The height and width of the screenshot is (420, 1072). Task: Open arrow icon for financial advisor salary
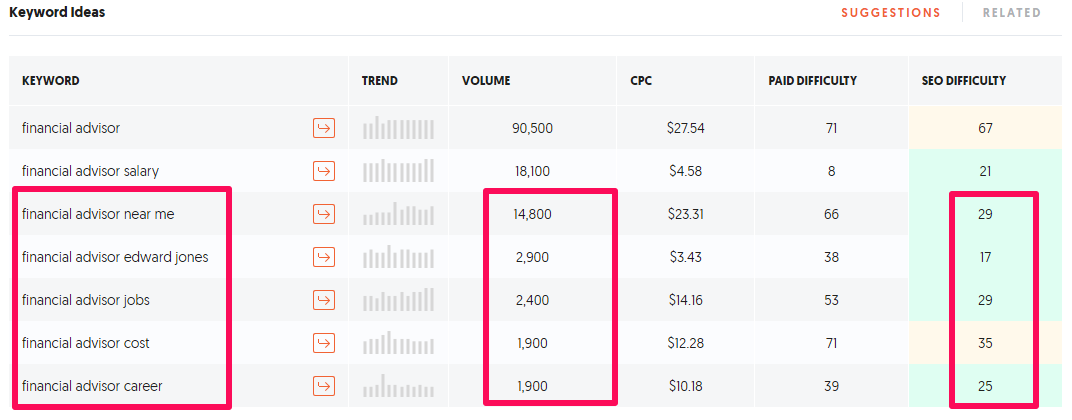(324, 171)
